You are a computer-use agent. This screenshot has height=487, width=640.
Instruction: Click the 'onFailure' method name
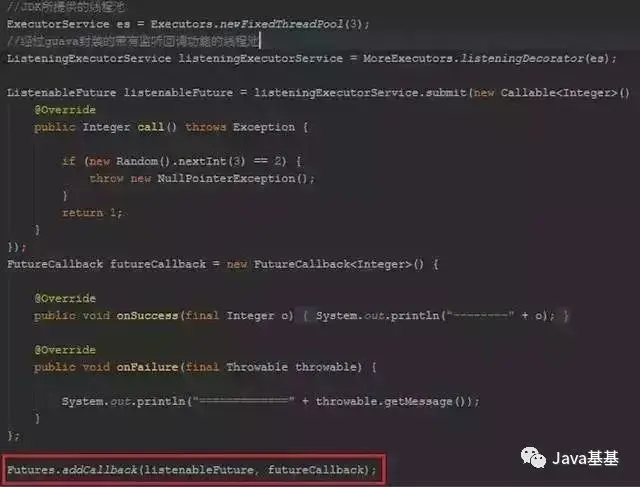(147, 367)
